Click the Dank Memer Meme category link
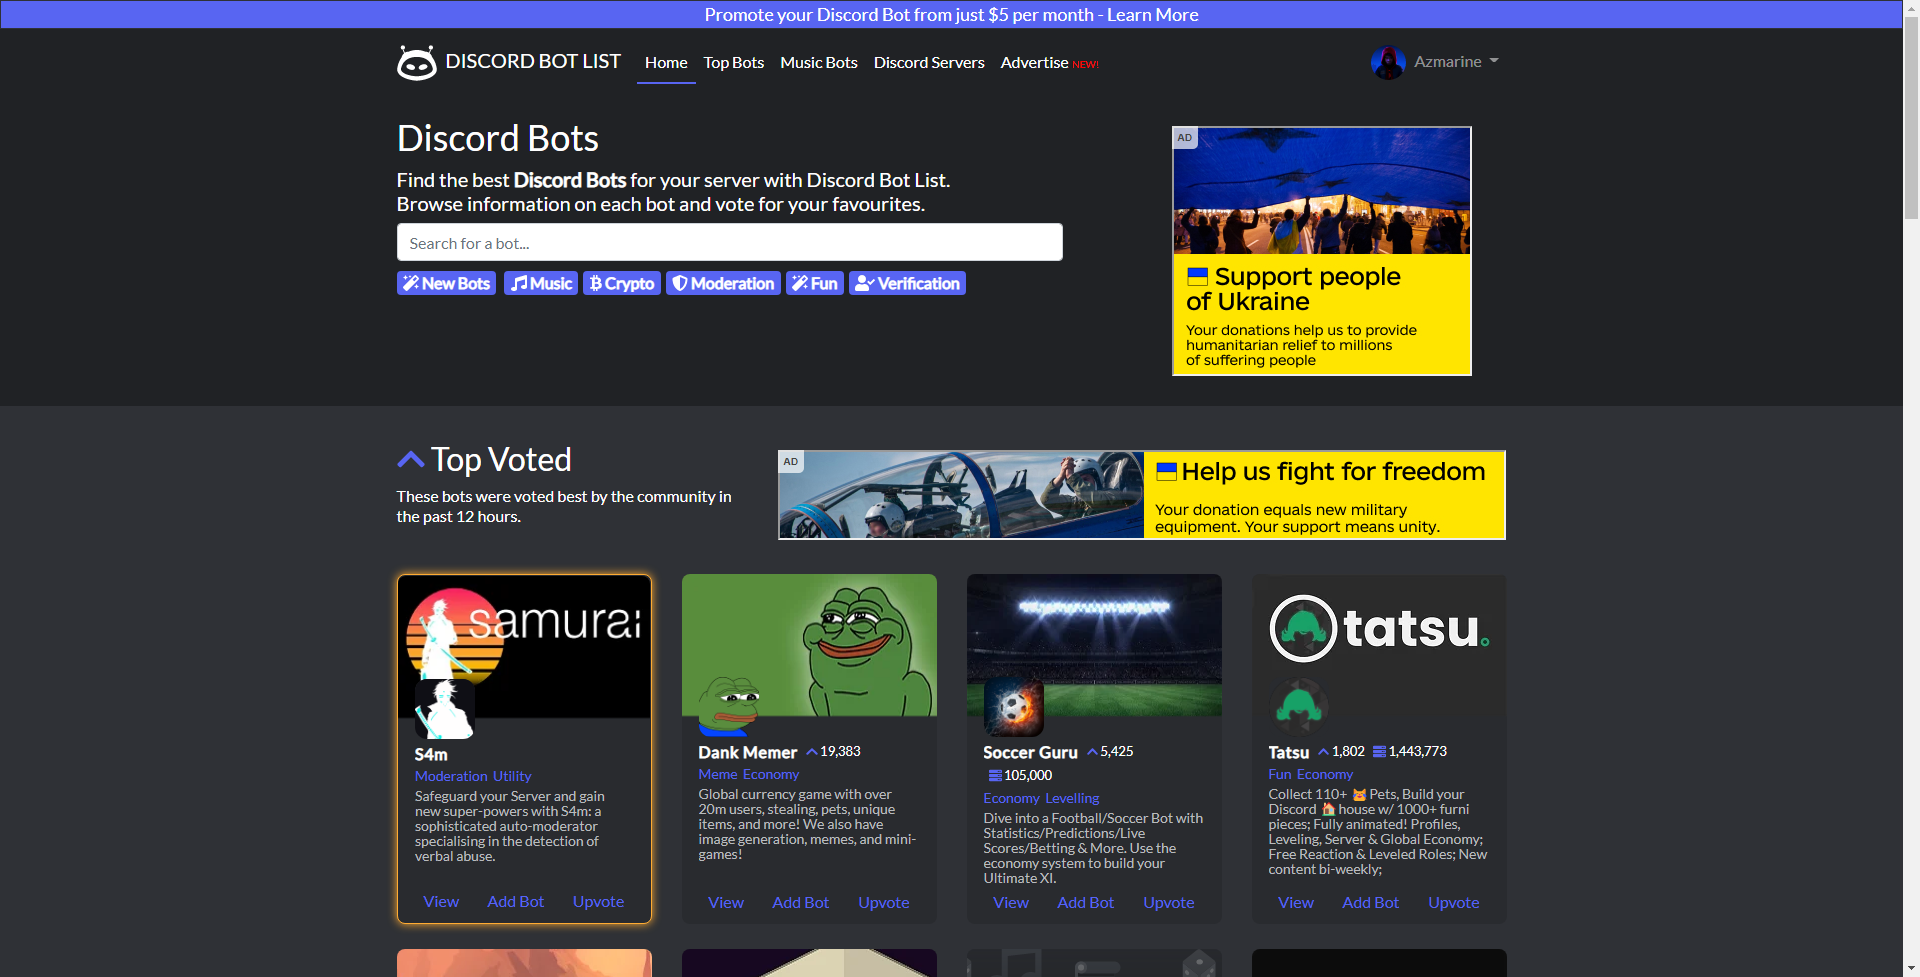1920x977 pixels. click(718, 774)
